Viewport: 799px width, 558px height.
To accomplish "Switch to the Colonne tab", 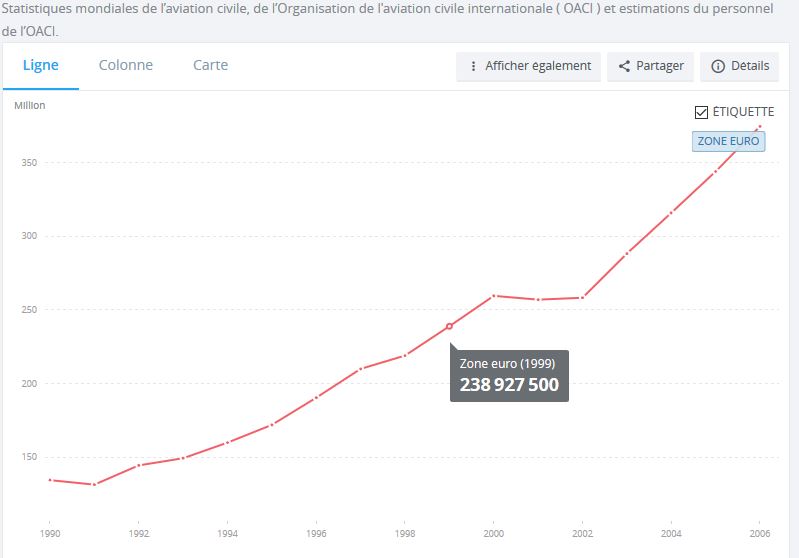I will pos(126,65).
